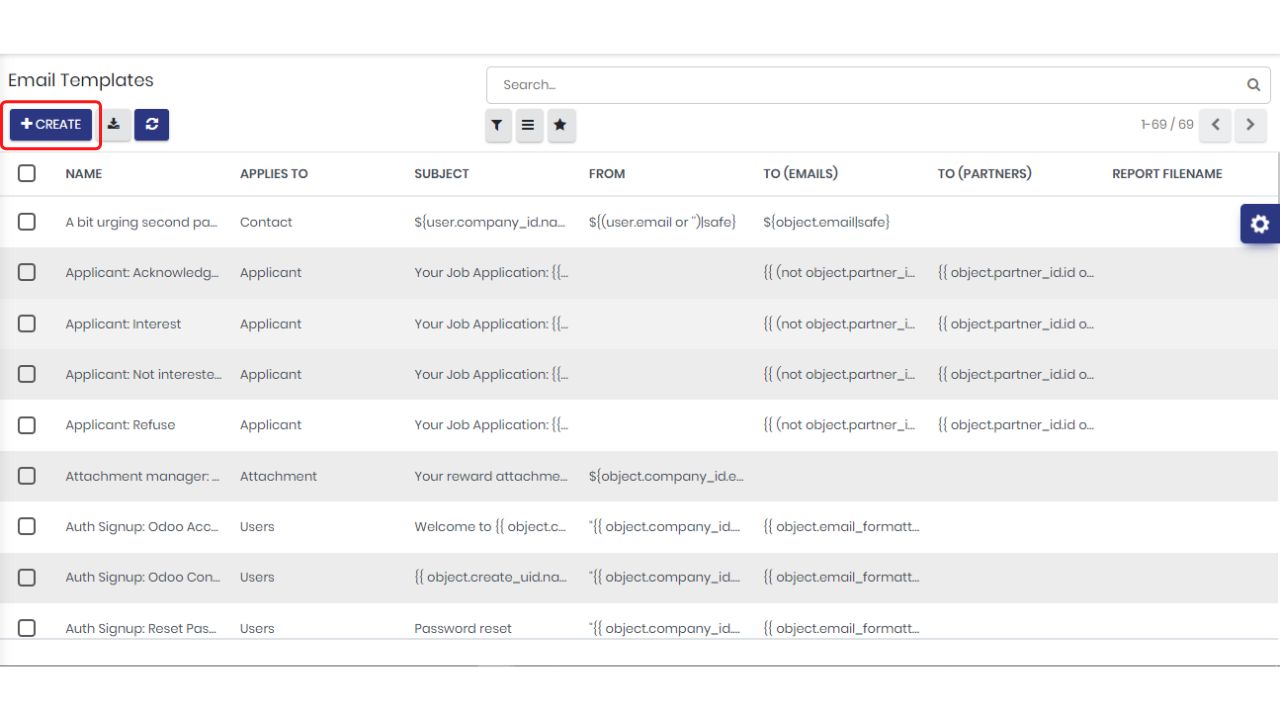Check the 'Auth Signup: Odoo Acc...' row checkbox

(x=27, y=526)
